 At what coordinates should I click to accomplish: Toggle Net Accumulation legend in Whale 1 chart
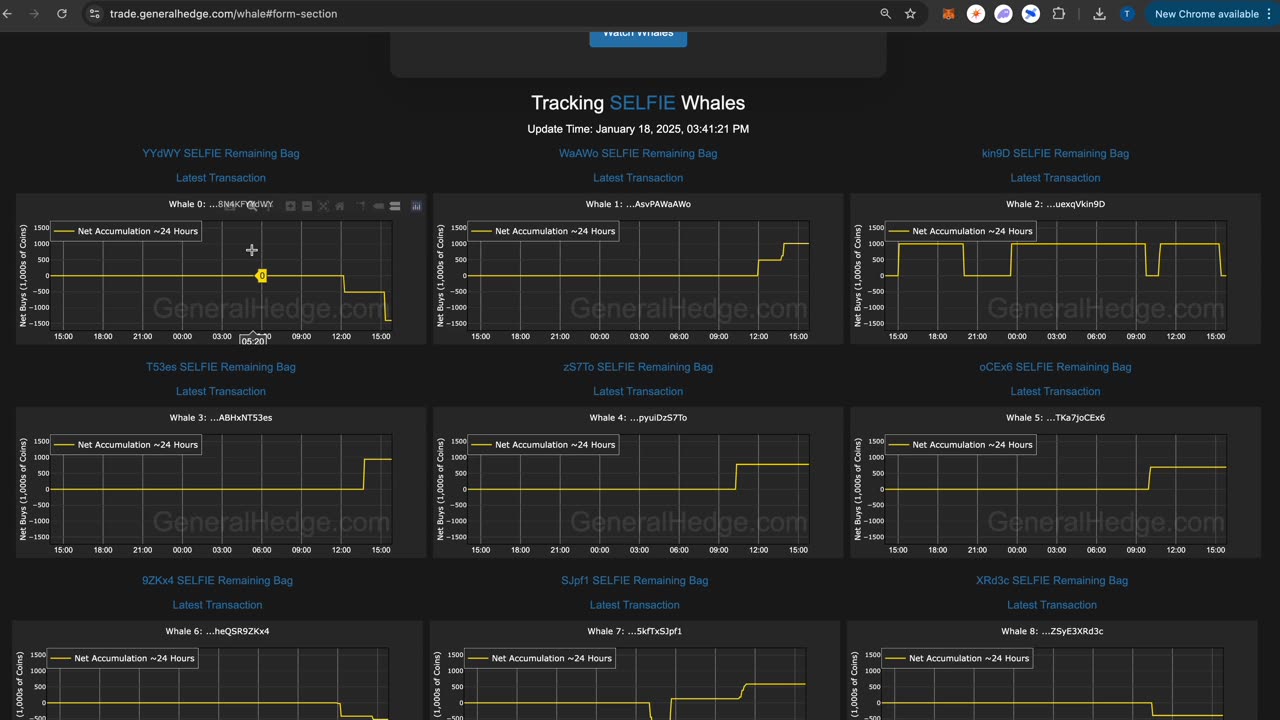(543, 231)
